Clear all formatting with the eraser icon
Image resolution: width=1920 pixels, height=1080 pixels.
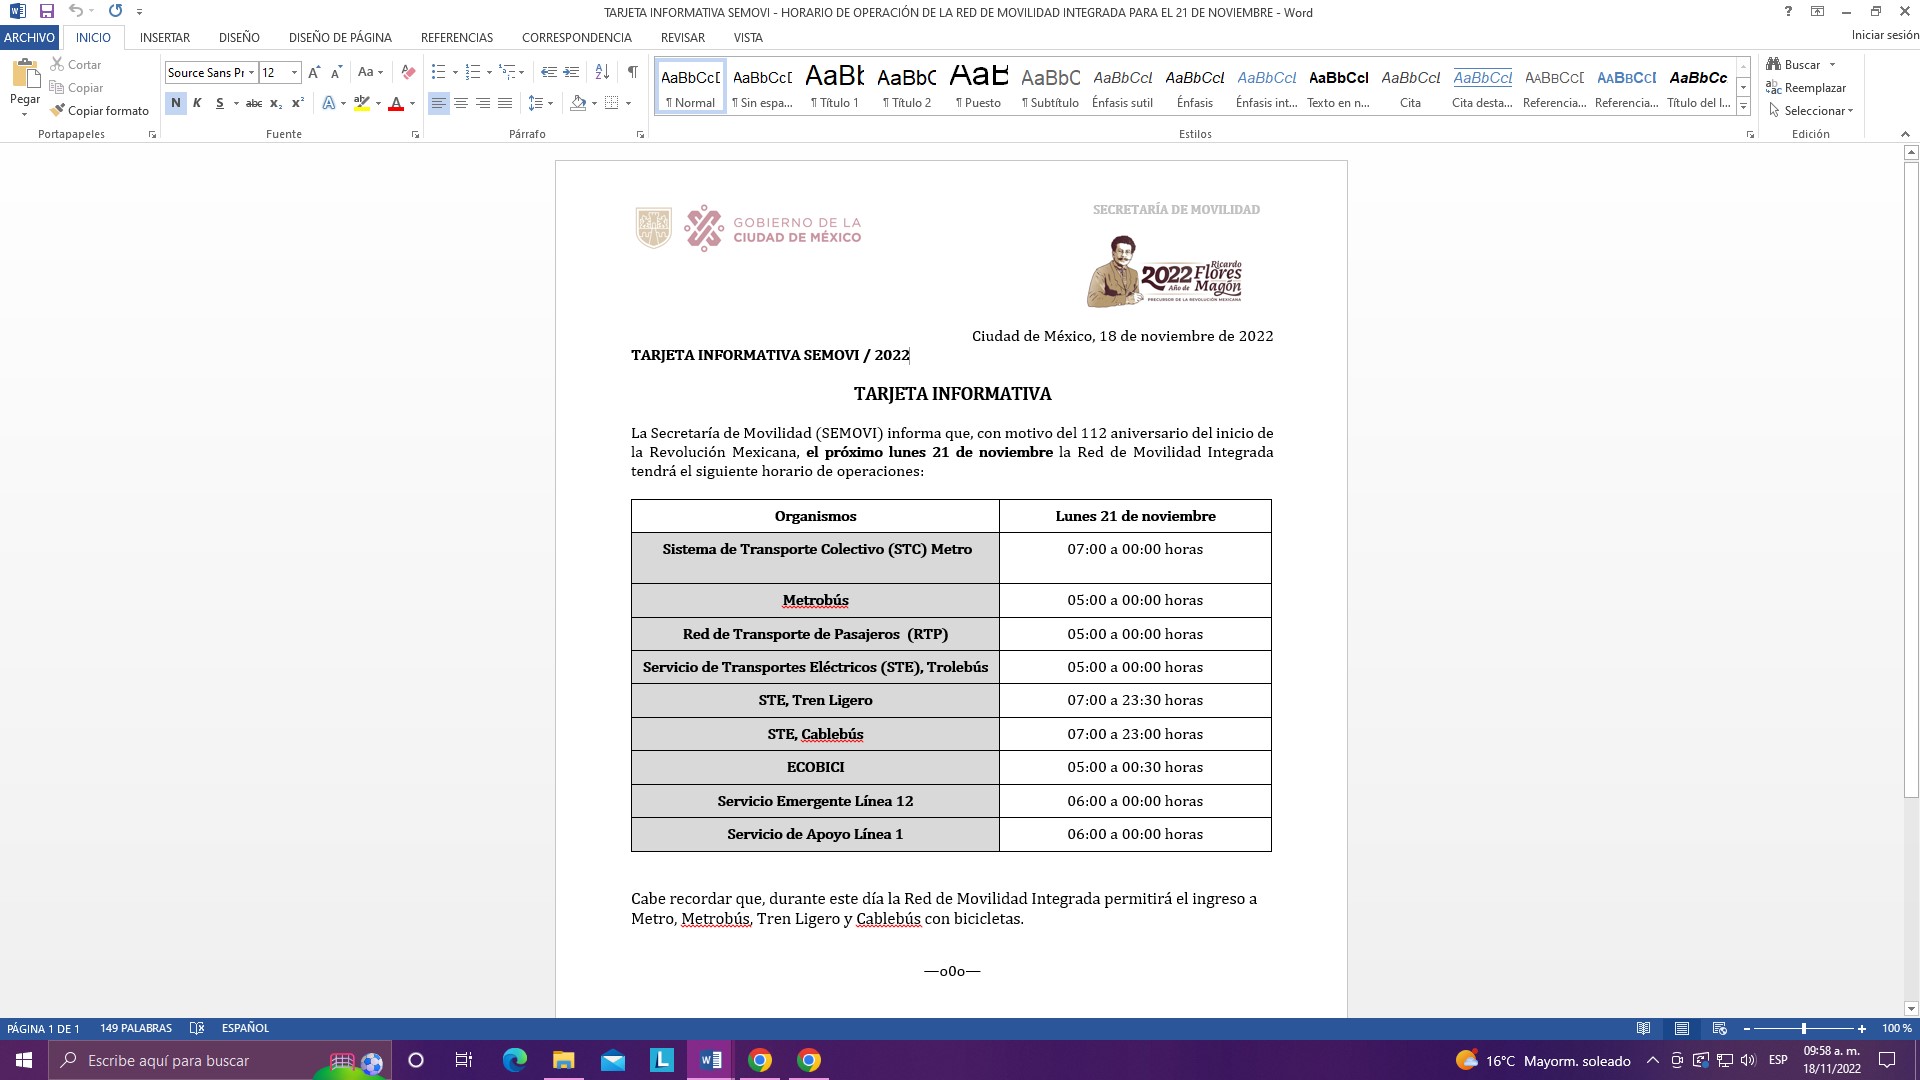407,72
